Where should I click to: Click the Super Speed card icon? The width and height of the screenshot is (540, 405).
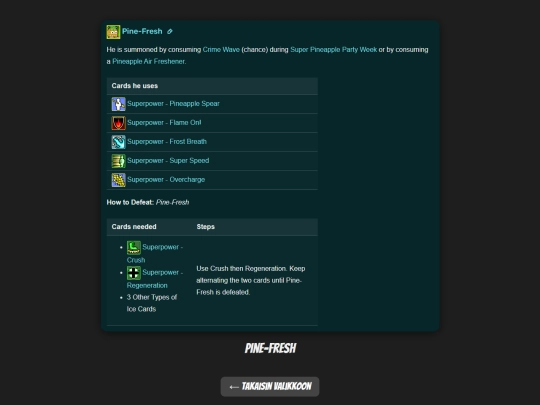pos(118,161)
